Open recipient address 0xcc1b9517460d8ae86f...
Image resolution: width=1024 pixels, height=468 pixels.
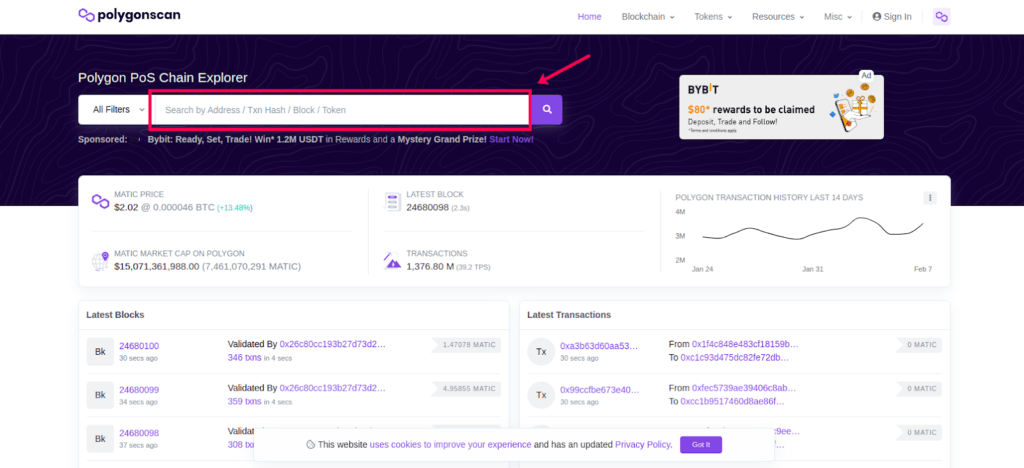point(732,401)
